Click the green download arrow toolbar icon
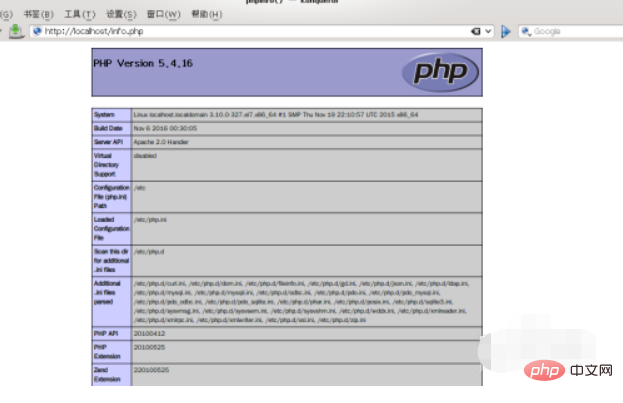This screenshot has height=403, width=623. (x=16, y=31)
